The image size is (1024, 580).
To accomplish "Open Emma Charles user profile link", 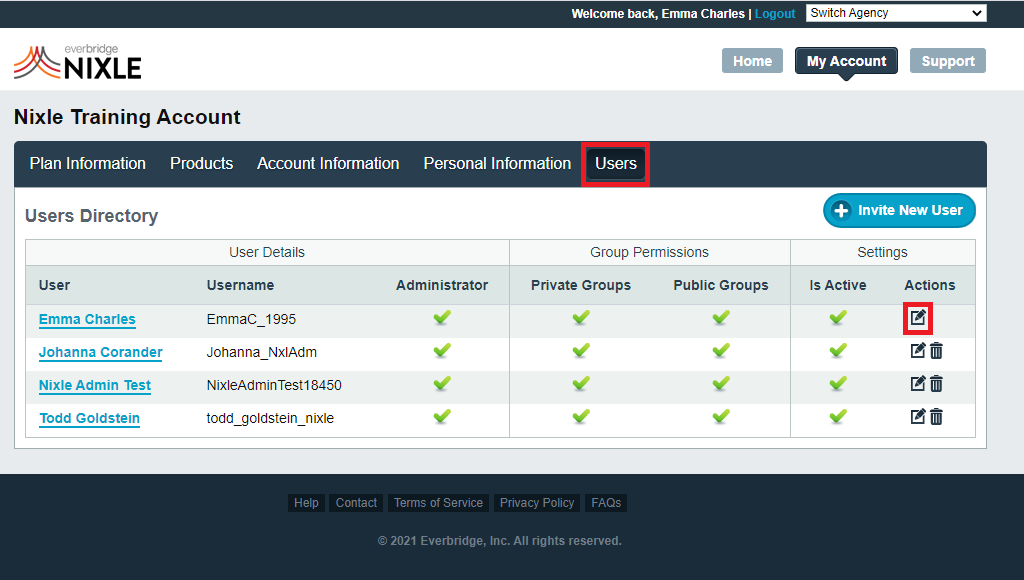I will [x=87, y=319].
